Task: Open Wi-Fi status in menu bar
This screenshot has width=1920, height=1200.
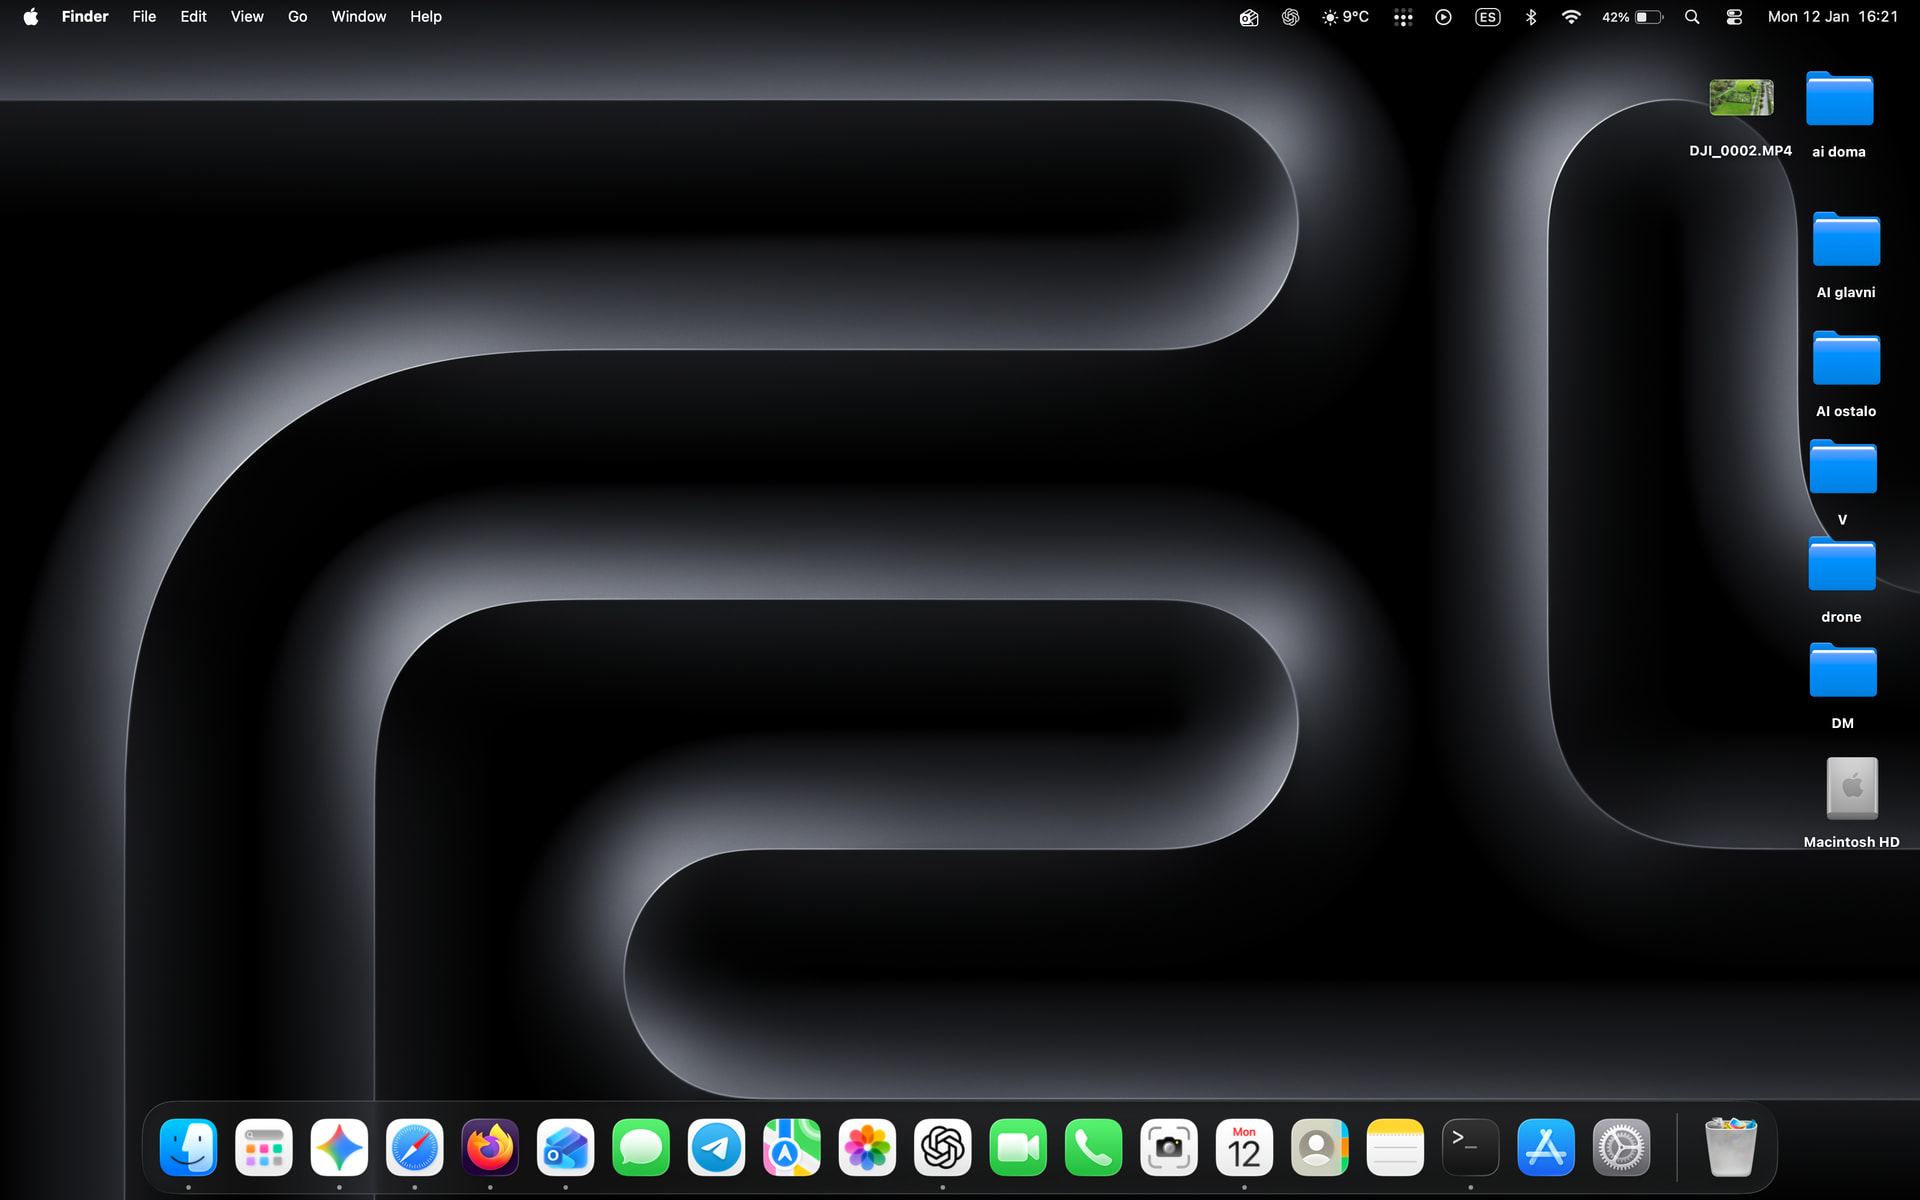Action: coord(1571,17)
